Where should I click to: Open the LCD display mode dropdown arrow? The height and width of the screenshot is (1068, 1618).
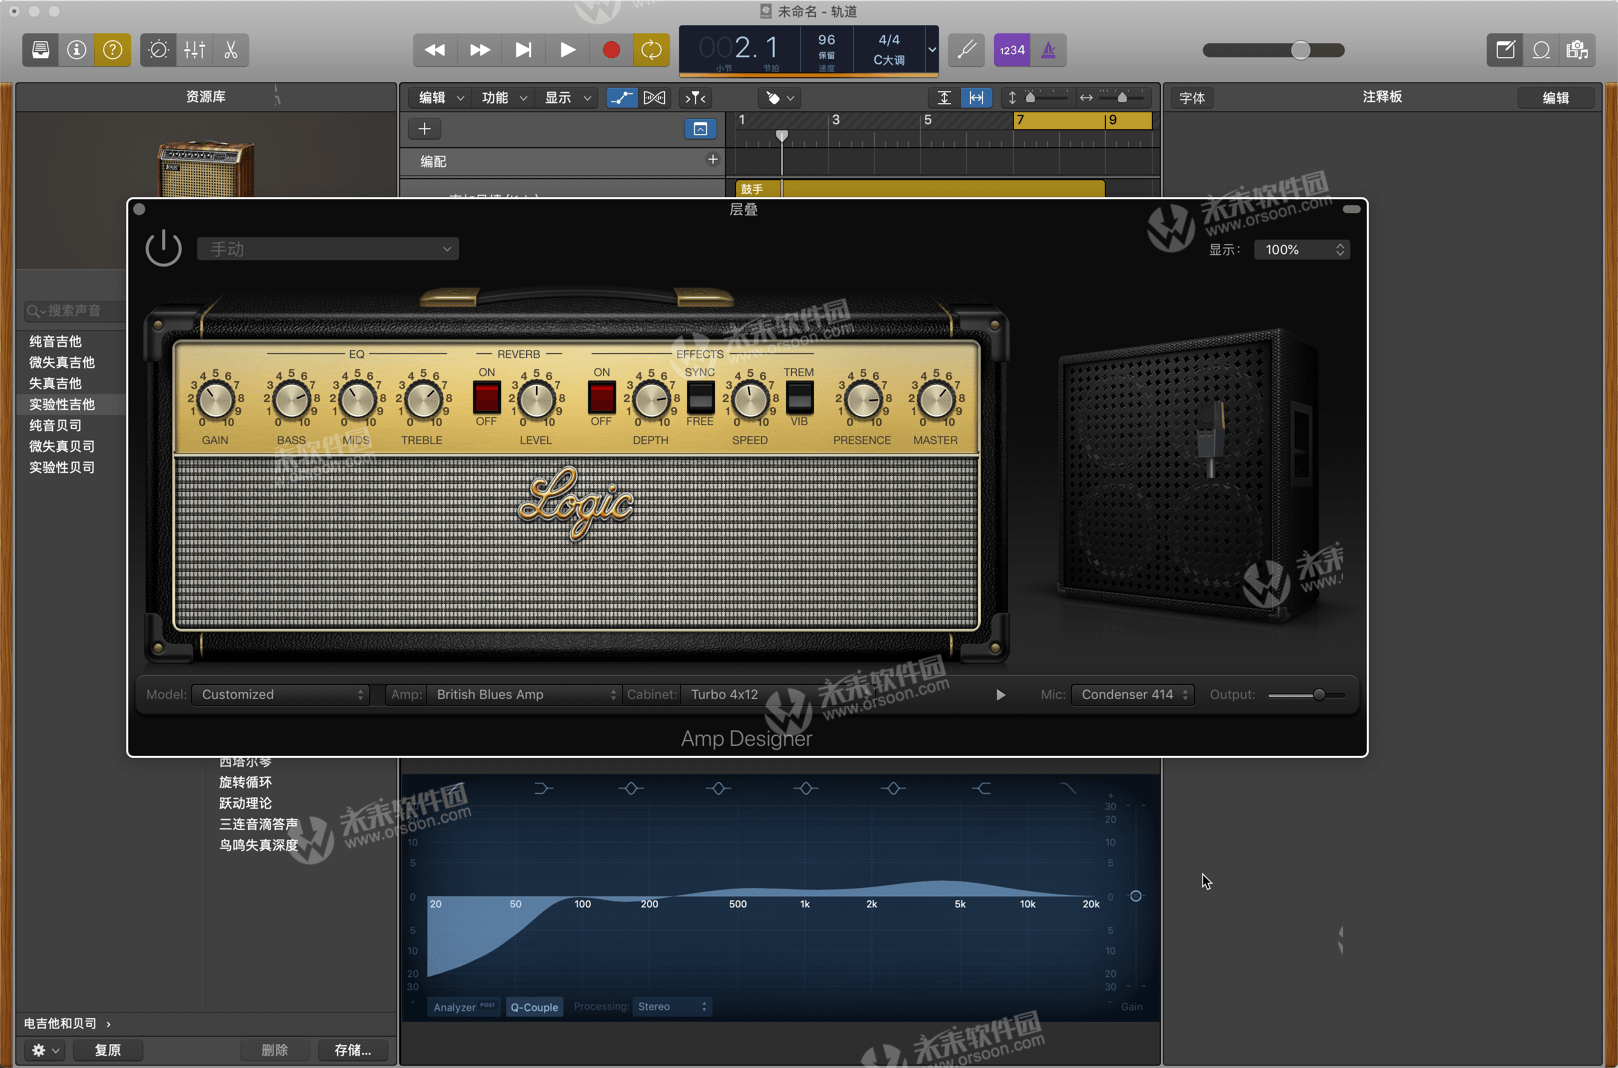[932, 50]
